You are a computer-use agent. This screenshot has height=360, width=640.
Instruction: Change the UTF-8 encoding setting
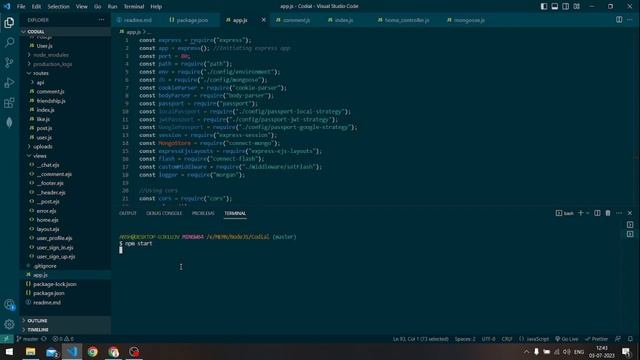(488, 339)
